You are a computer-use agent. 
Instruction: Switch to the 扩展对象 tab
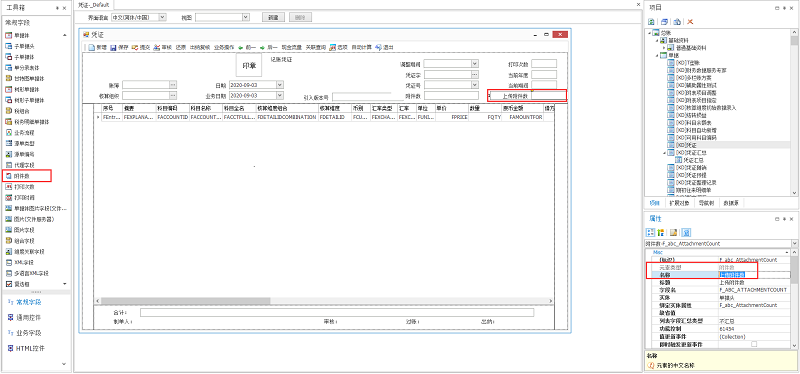pos(679,203)
